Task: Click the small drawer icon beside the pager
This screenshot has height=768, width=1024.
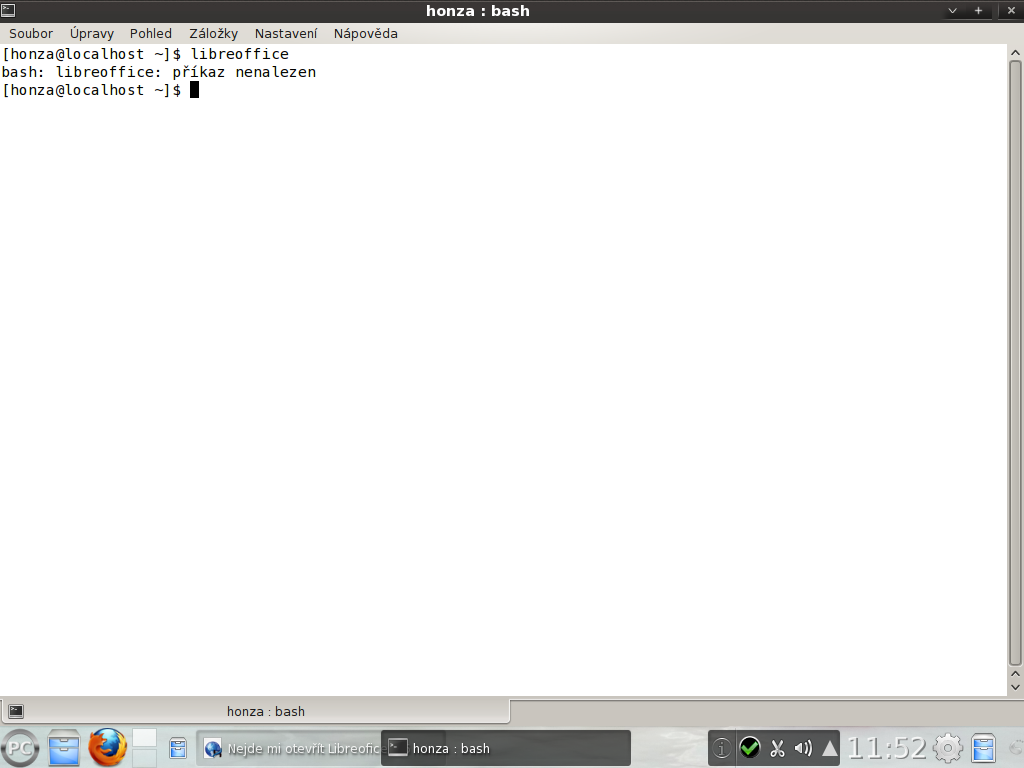Action: (178, 748)
